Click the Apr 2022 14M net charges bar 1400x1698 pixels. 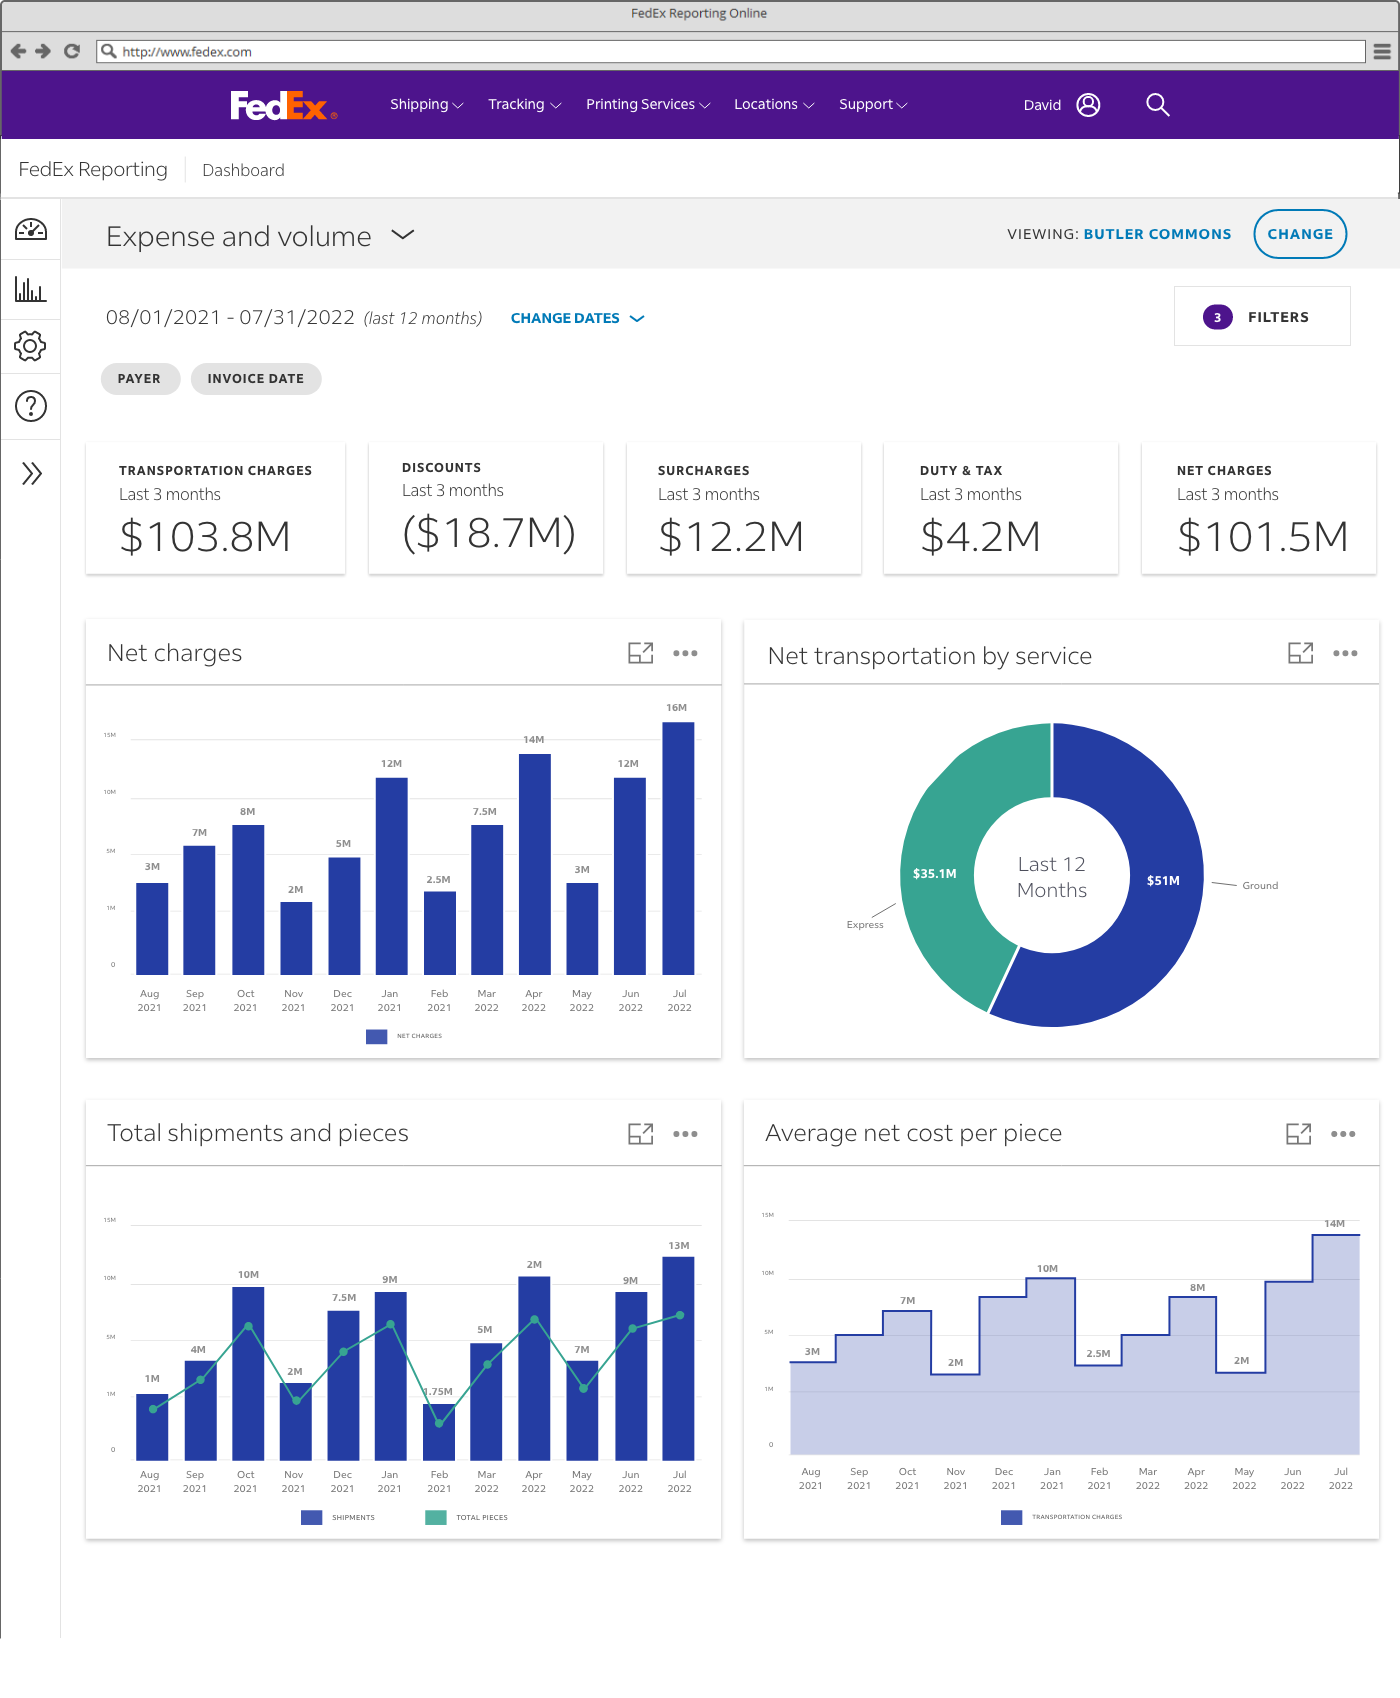[535, 864]
